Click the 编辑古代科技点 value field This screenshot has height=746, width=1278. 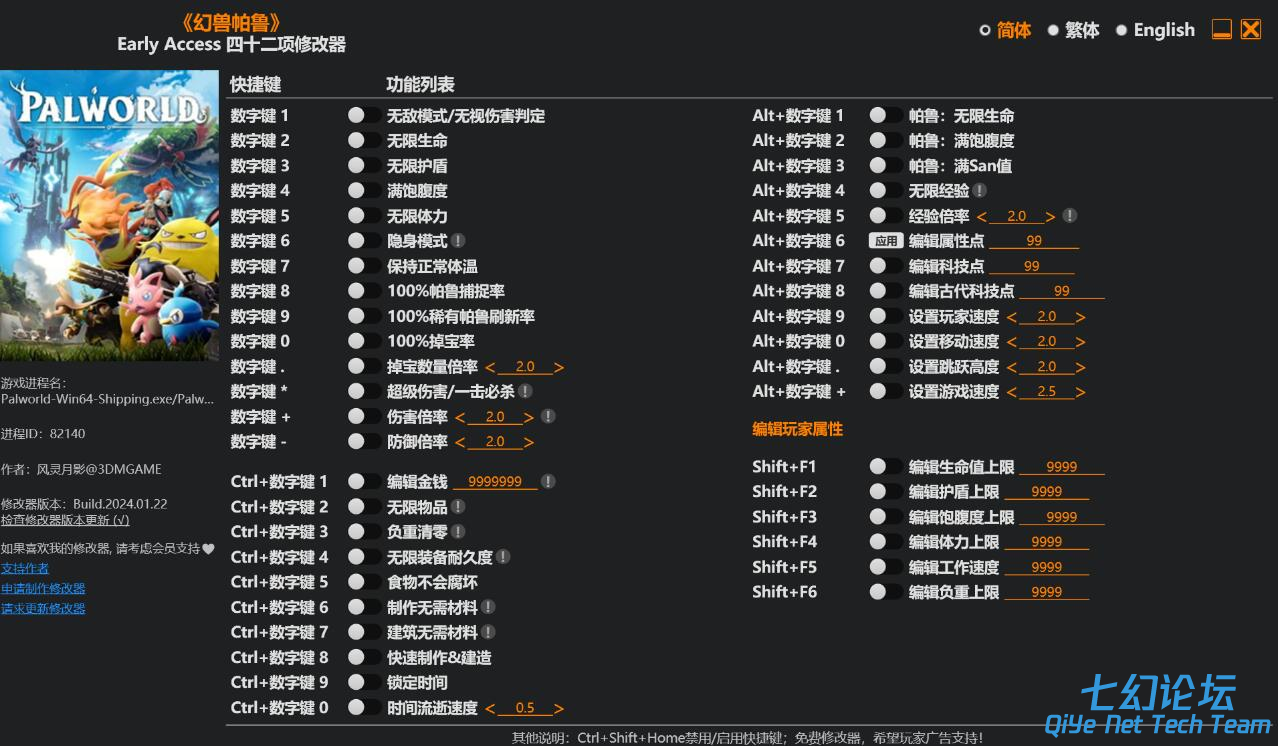tap(1062, 291)
